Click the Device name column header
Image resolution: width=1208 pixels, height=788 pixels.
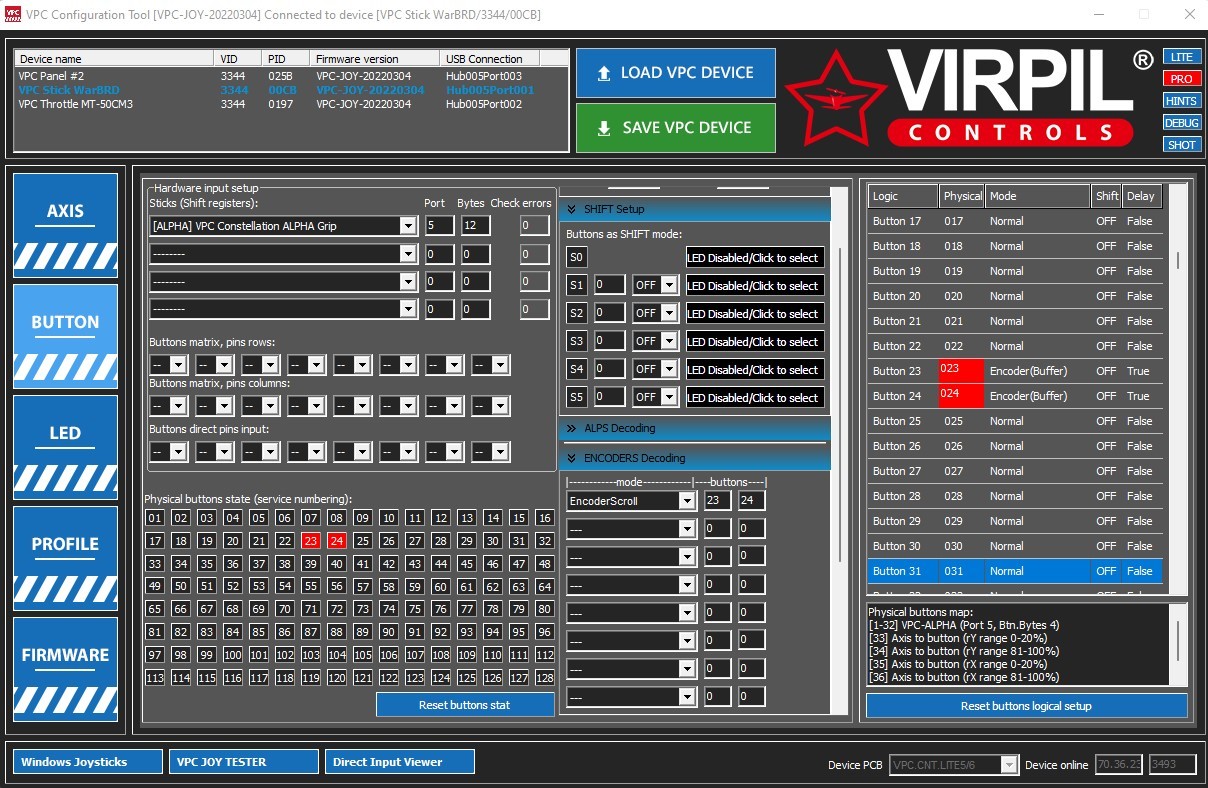coord(115,59)
